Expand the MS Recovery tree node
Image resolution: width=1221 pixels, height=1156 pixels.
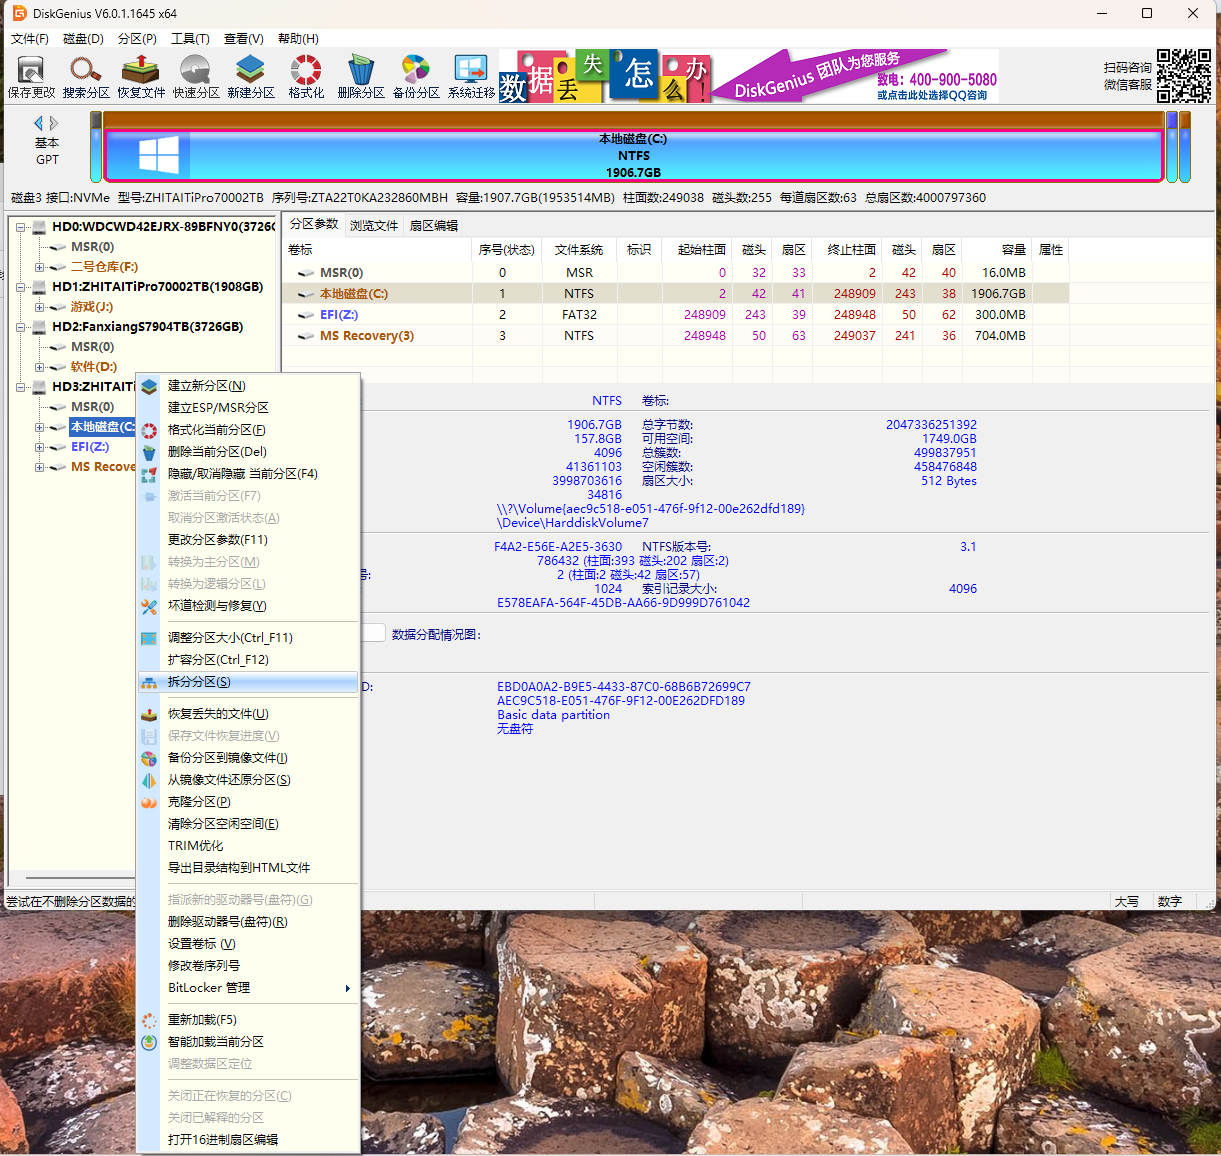pos(39,467)
